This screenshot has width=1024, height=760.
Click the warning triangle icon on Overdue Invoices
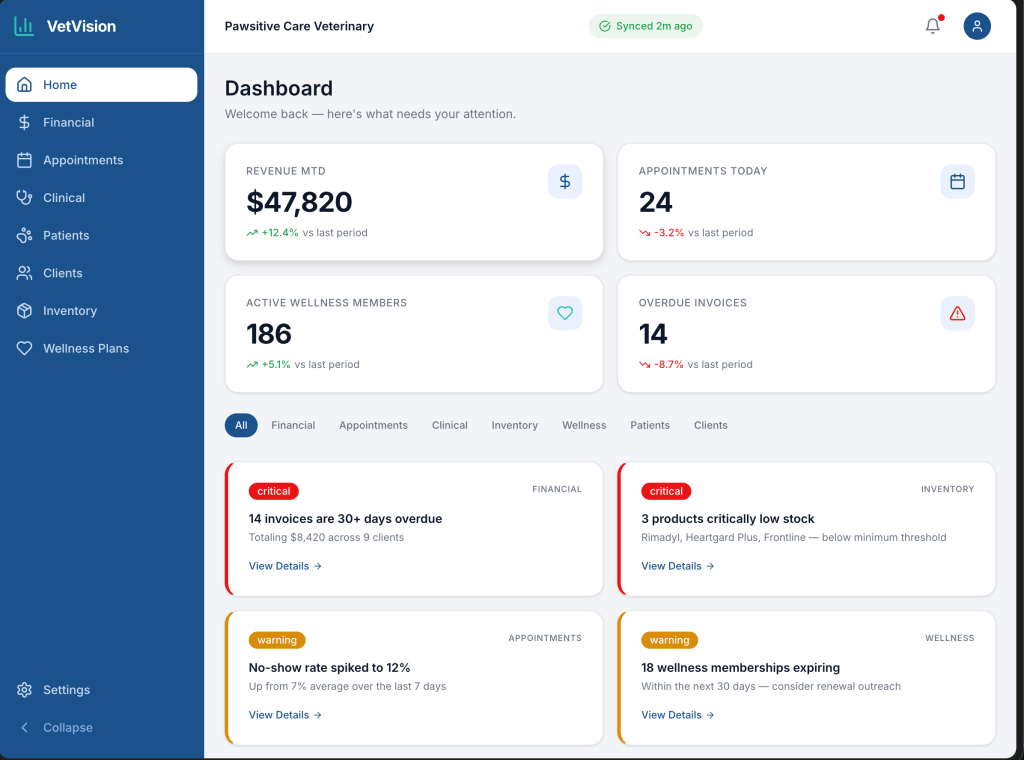957,313
